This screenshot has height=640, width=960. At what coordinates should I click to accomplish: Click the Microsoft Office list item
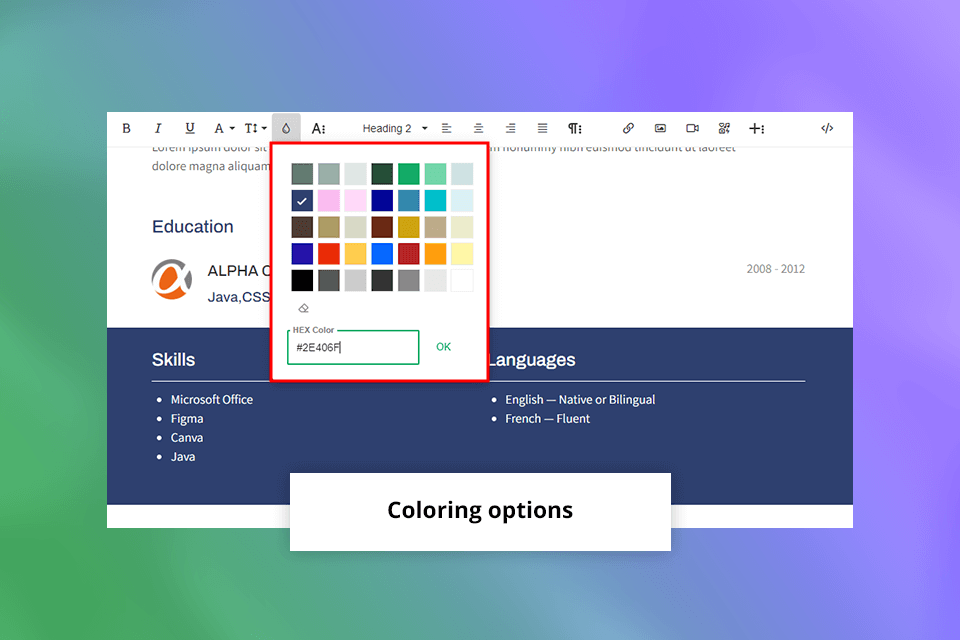coord(212,399)
